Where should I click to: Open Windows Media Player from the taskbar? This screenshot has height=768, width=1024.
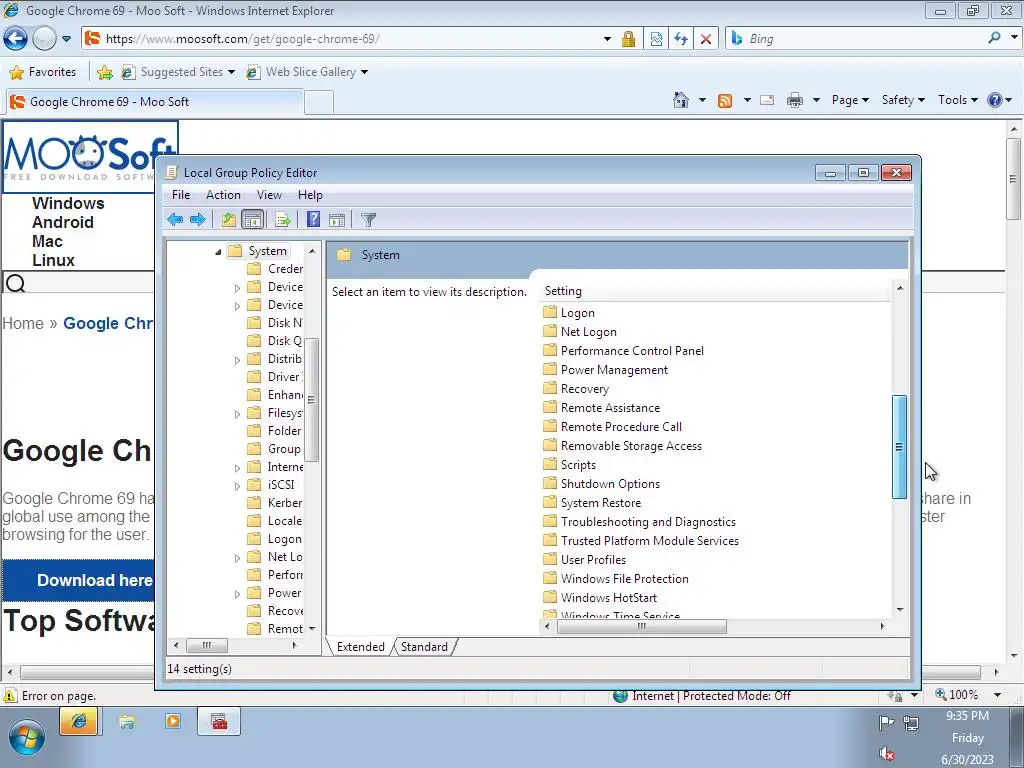pyautogui.click(x=172, y=721)
